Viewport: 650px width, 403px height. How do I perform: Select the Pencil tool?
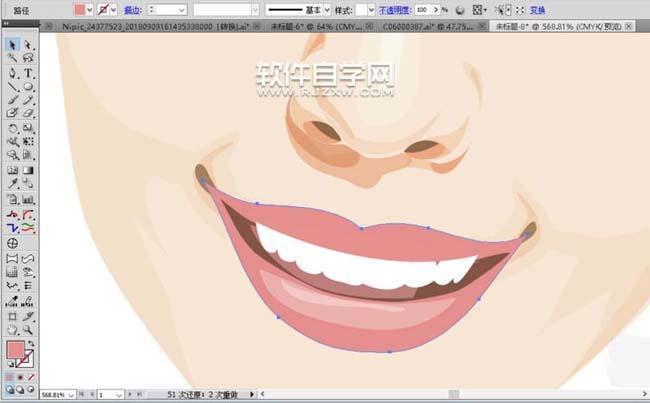coord(28,100)
